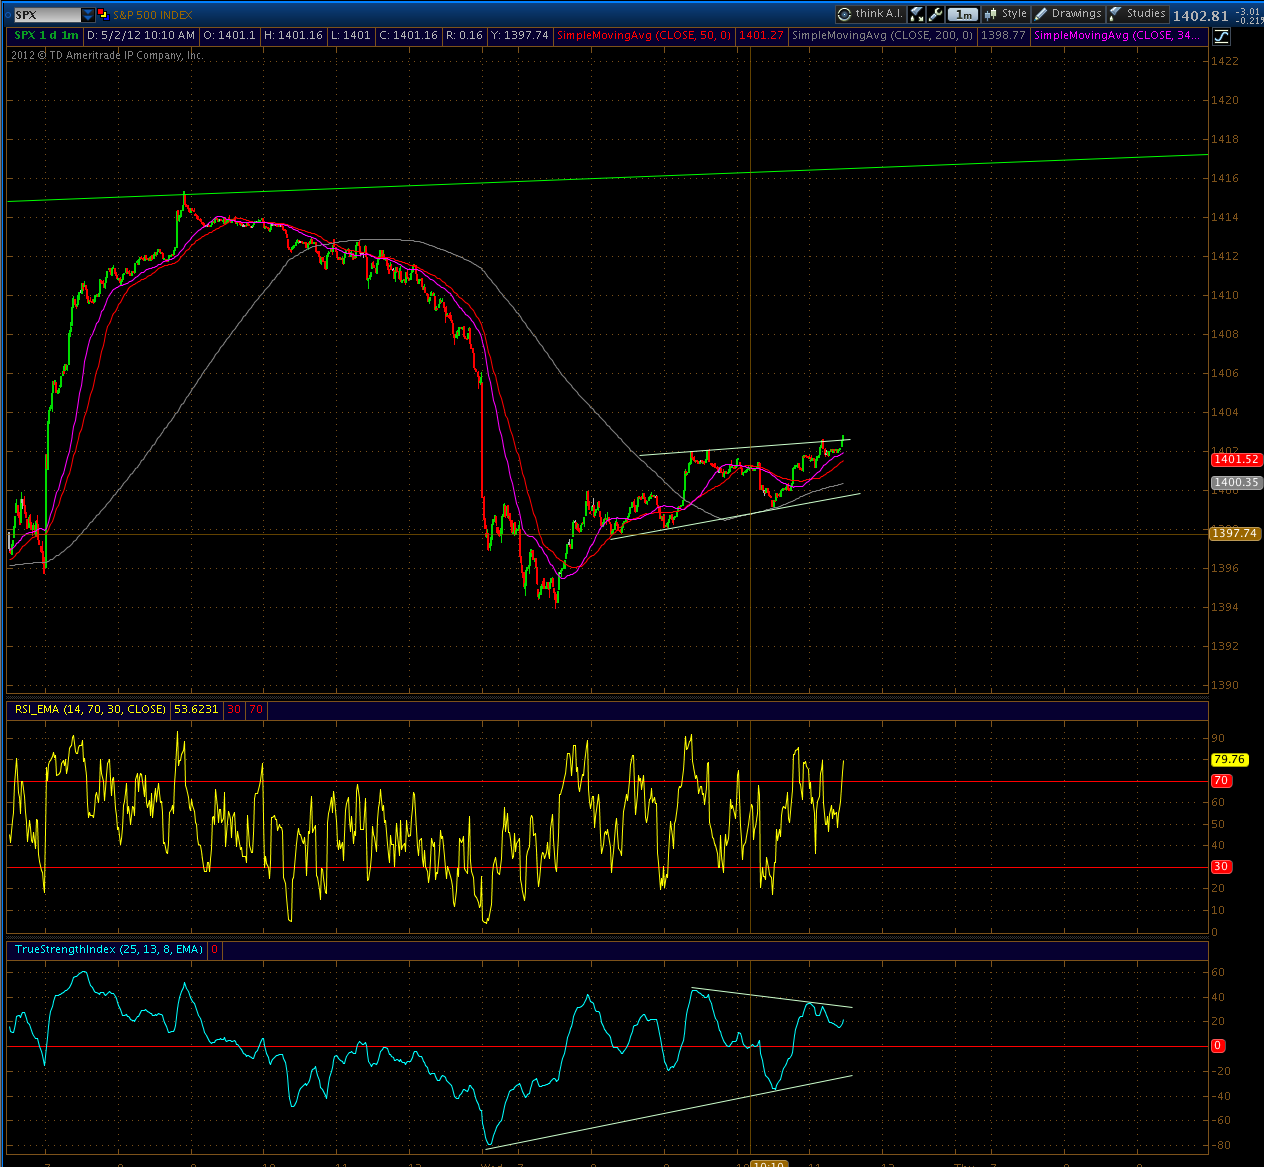Click the S&P 500 INDEX title
The width and height of the screenshot is (1264, 1167).
point(152,15)
